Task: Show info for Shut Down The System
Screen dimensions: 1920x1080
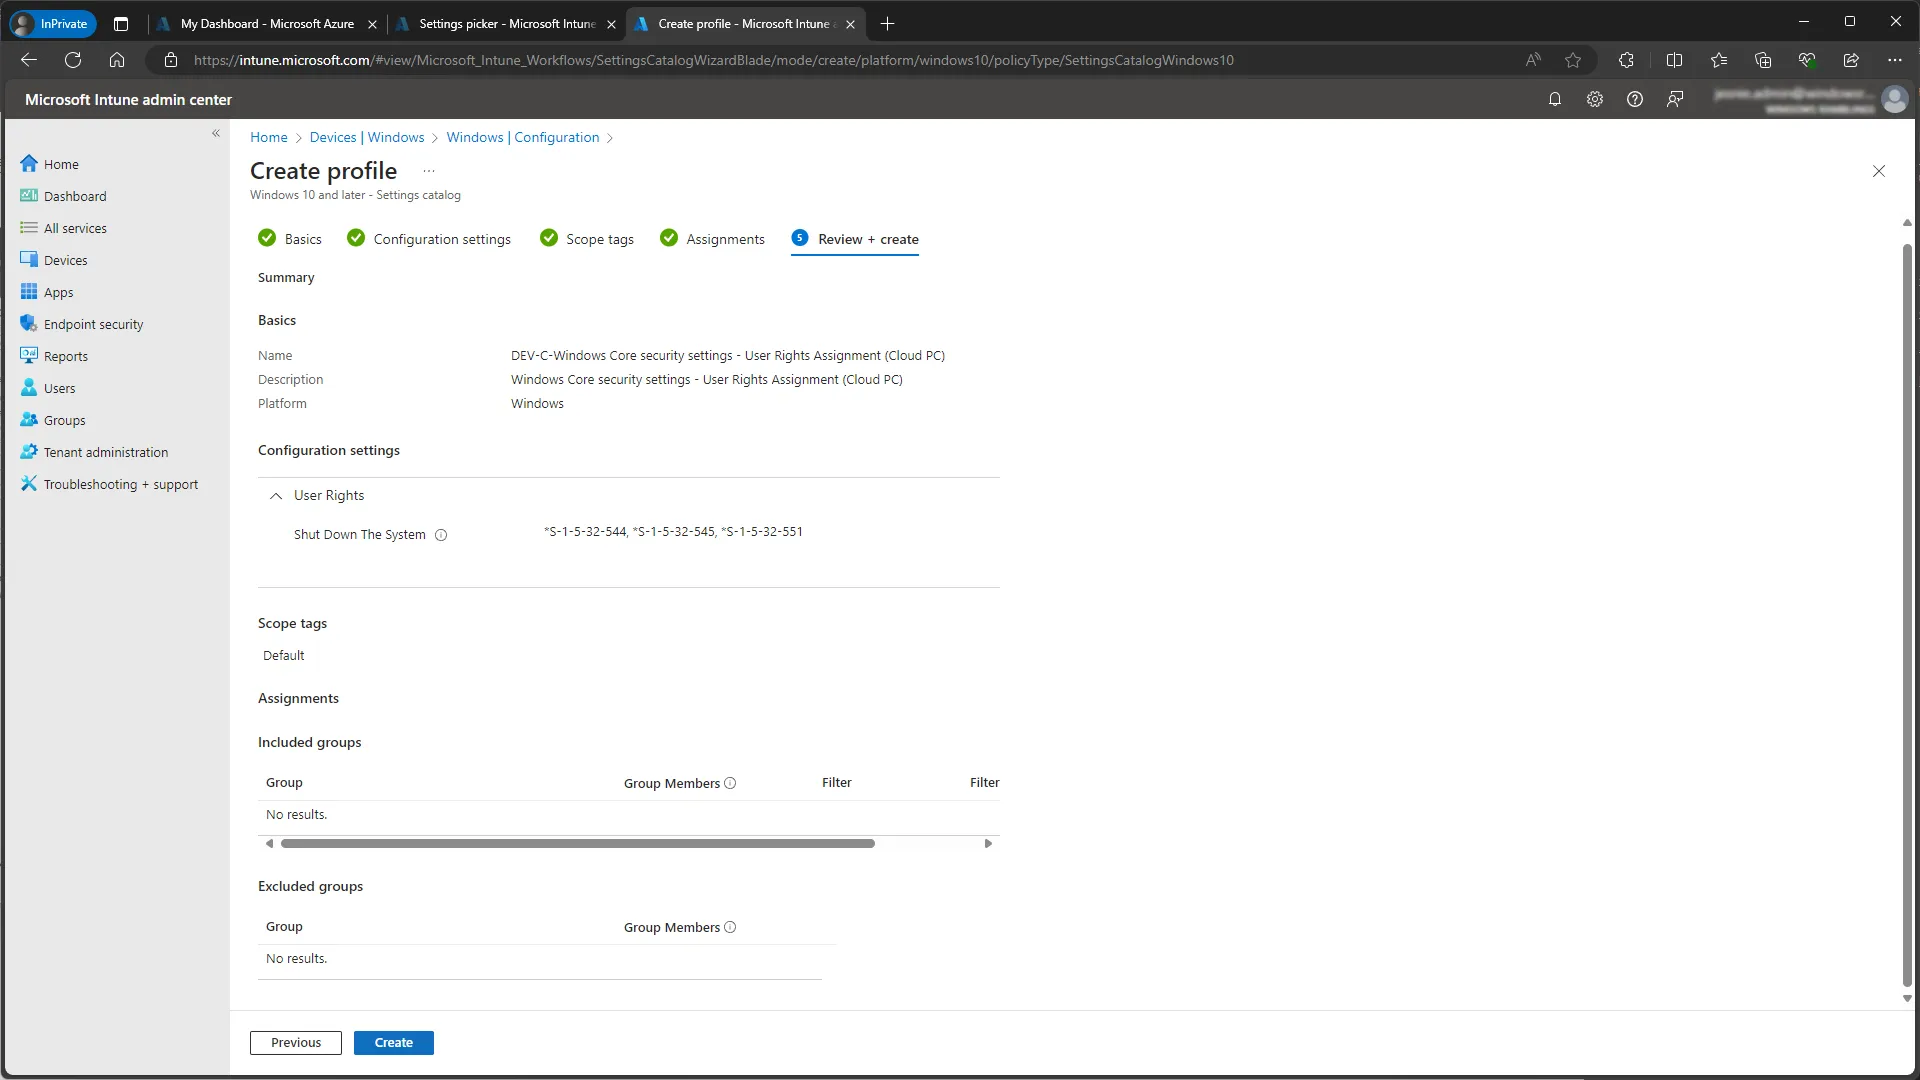Action: click(x=441, y=535)
